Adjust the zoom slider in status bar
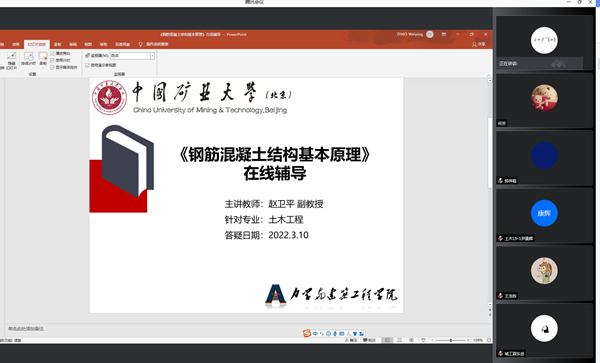The image size is (600, 363). click(451, 340)
